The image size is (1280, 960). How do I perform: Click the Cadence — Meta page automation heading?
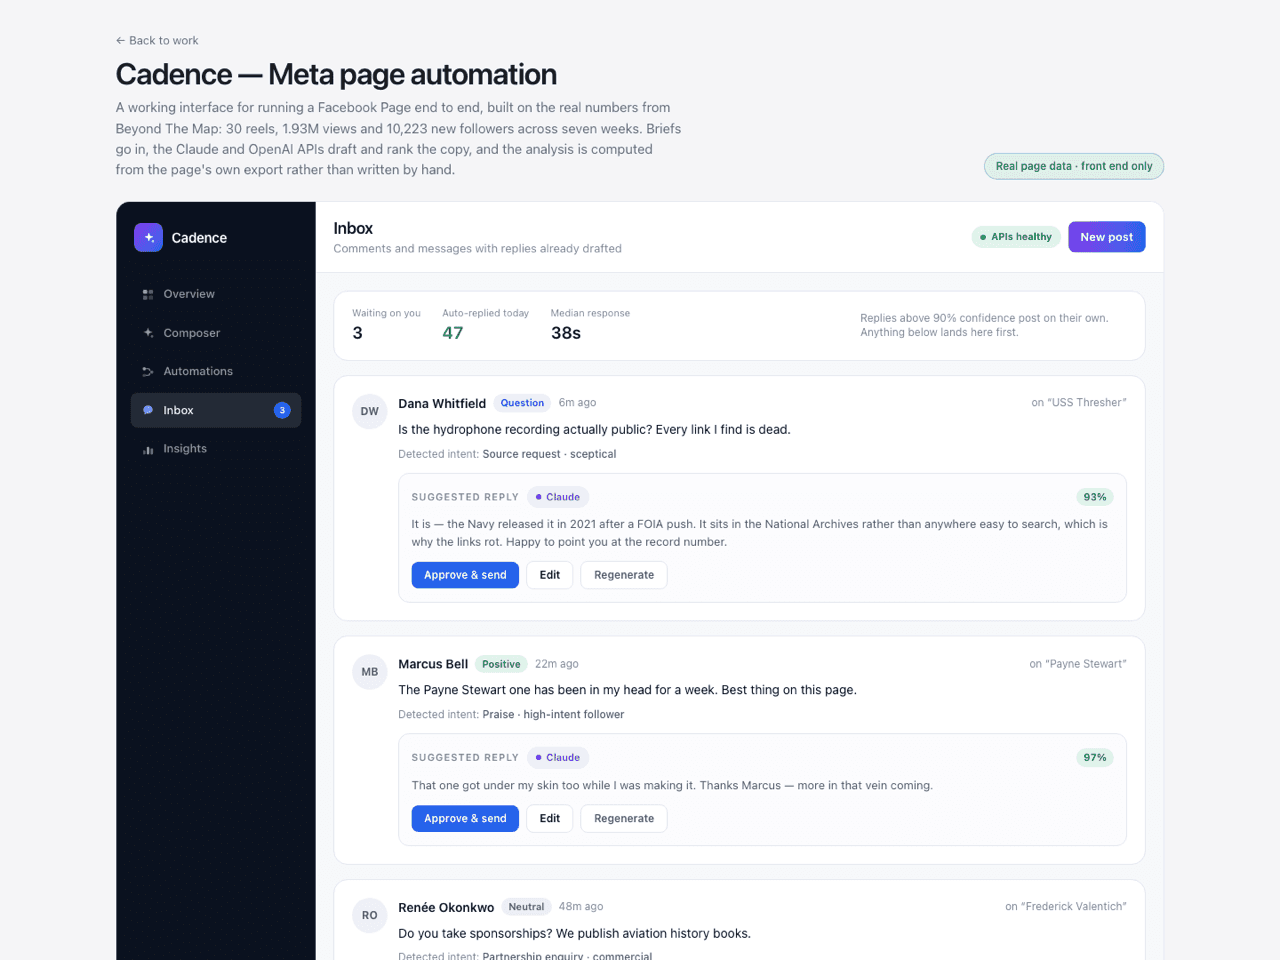click(336, 75)
